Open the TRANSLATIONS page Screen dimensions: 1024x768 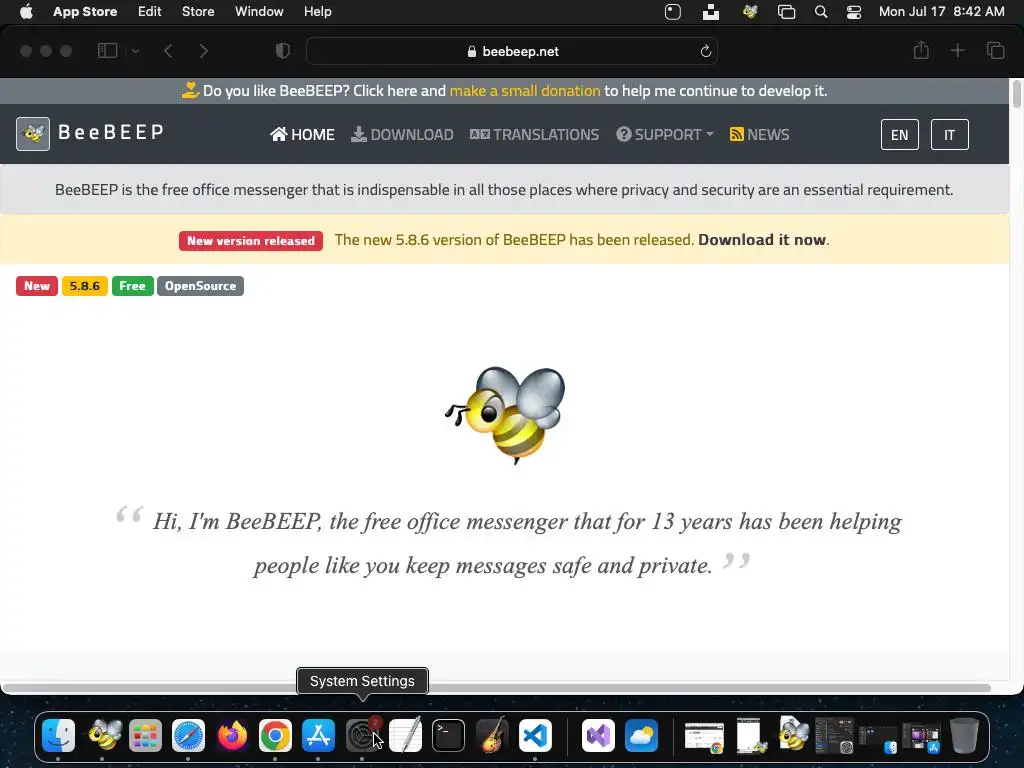click(x=534, y=134)
